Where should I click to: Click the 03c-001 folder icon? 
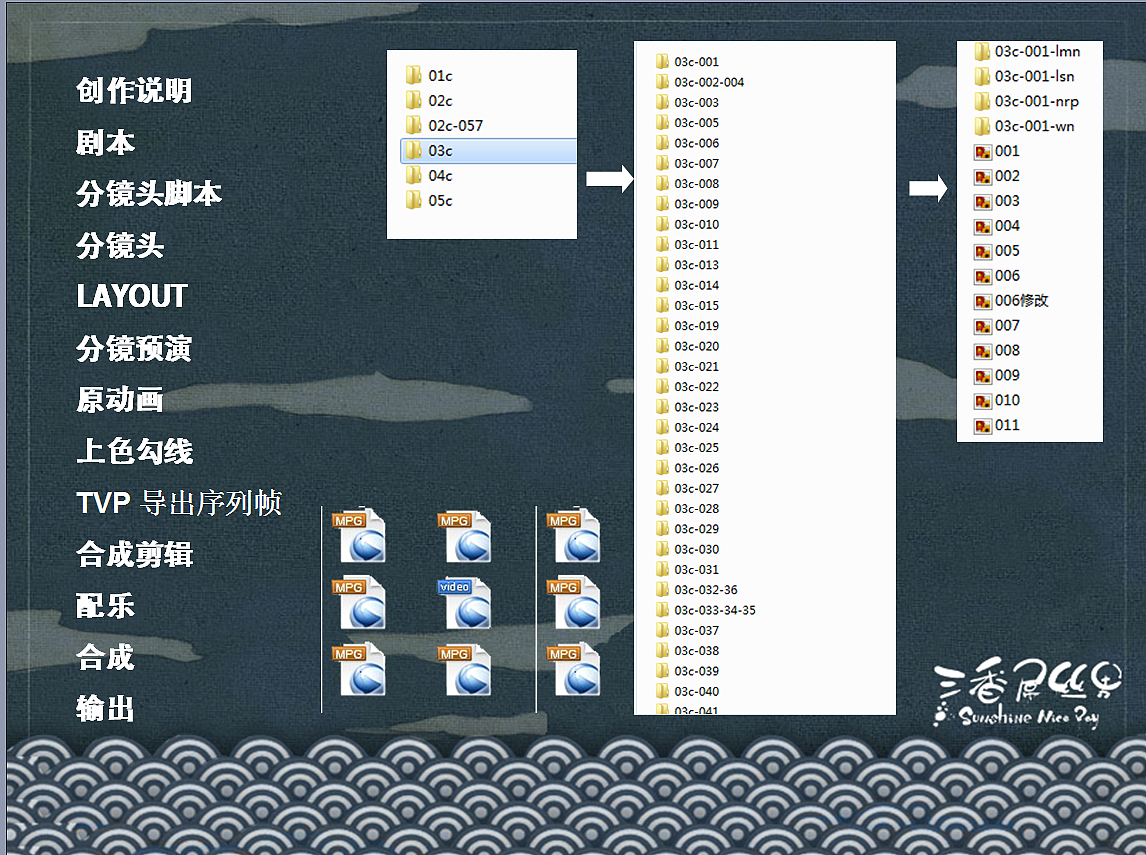662,61
